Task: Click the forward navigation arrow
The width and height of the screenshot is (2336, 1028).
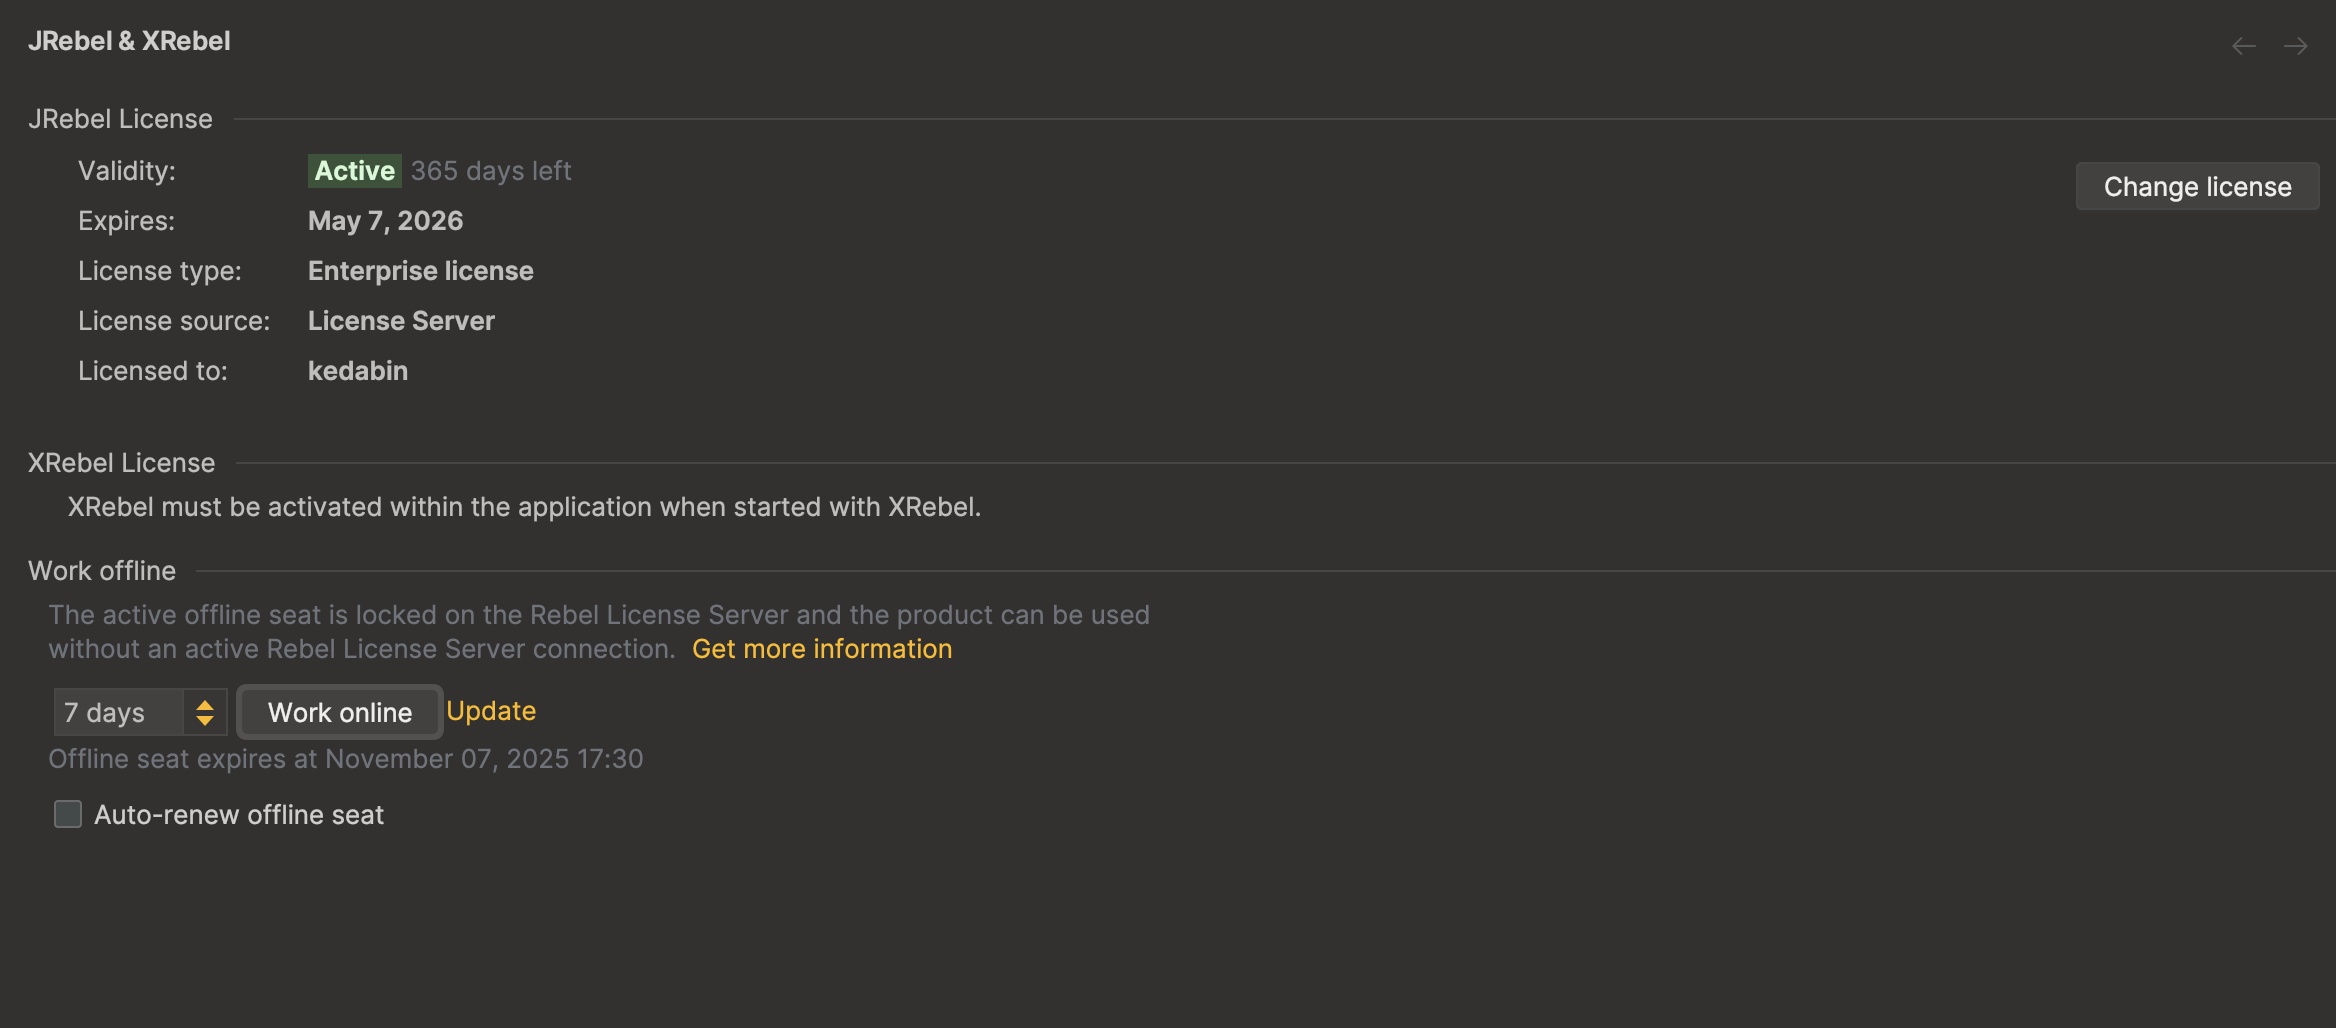Action: [x=2296, y=46]
